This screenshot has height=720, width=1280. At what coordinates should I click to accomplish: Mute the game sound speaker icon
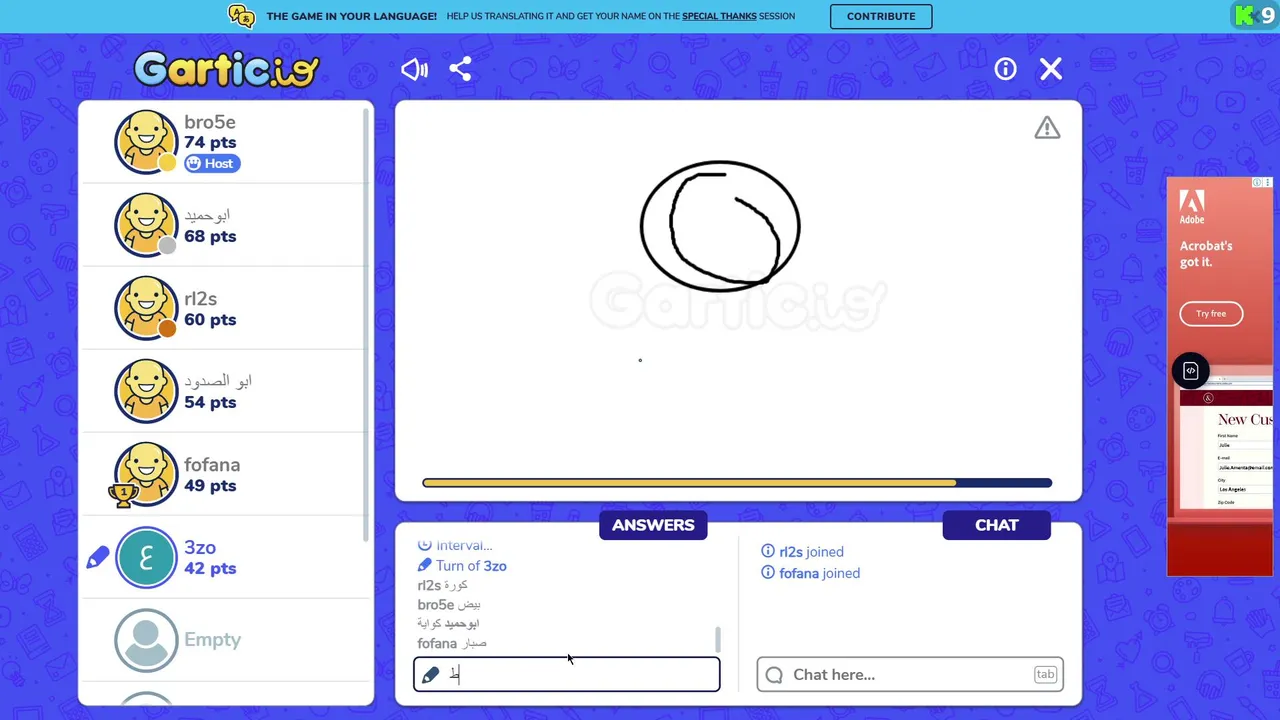414,69
